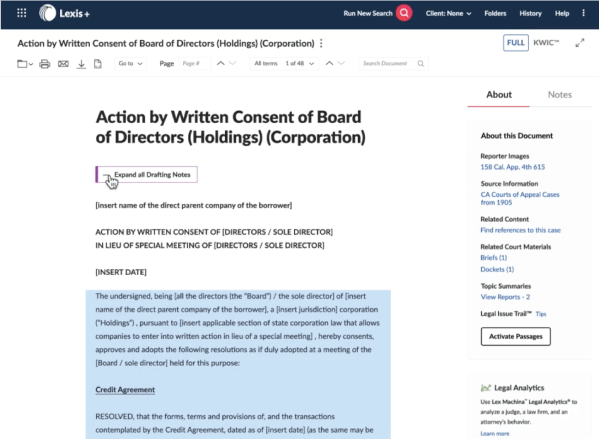The image size is (599, 439).
Task: Open History in top navigation
Action: [530, 13]
